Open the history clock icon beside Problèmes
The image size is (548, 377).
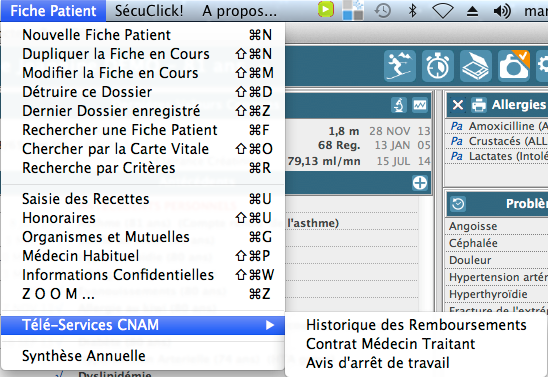click(x=458, y=204)
